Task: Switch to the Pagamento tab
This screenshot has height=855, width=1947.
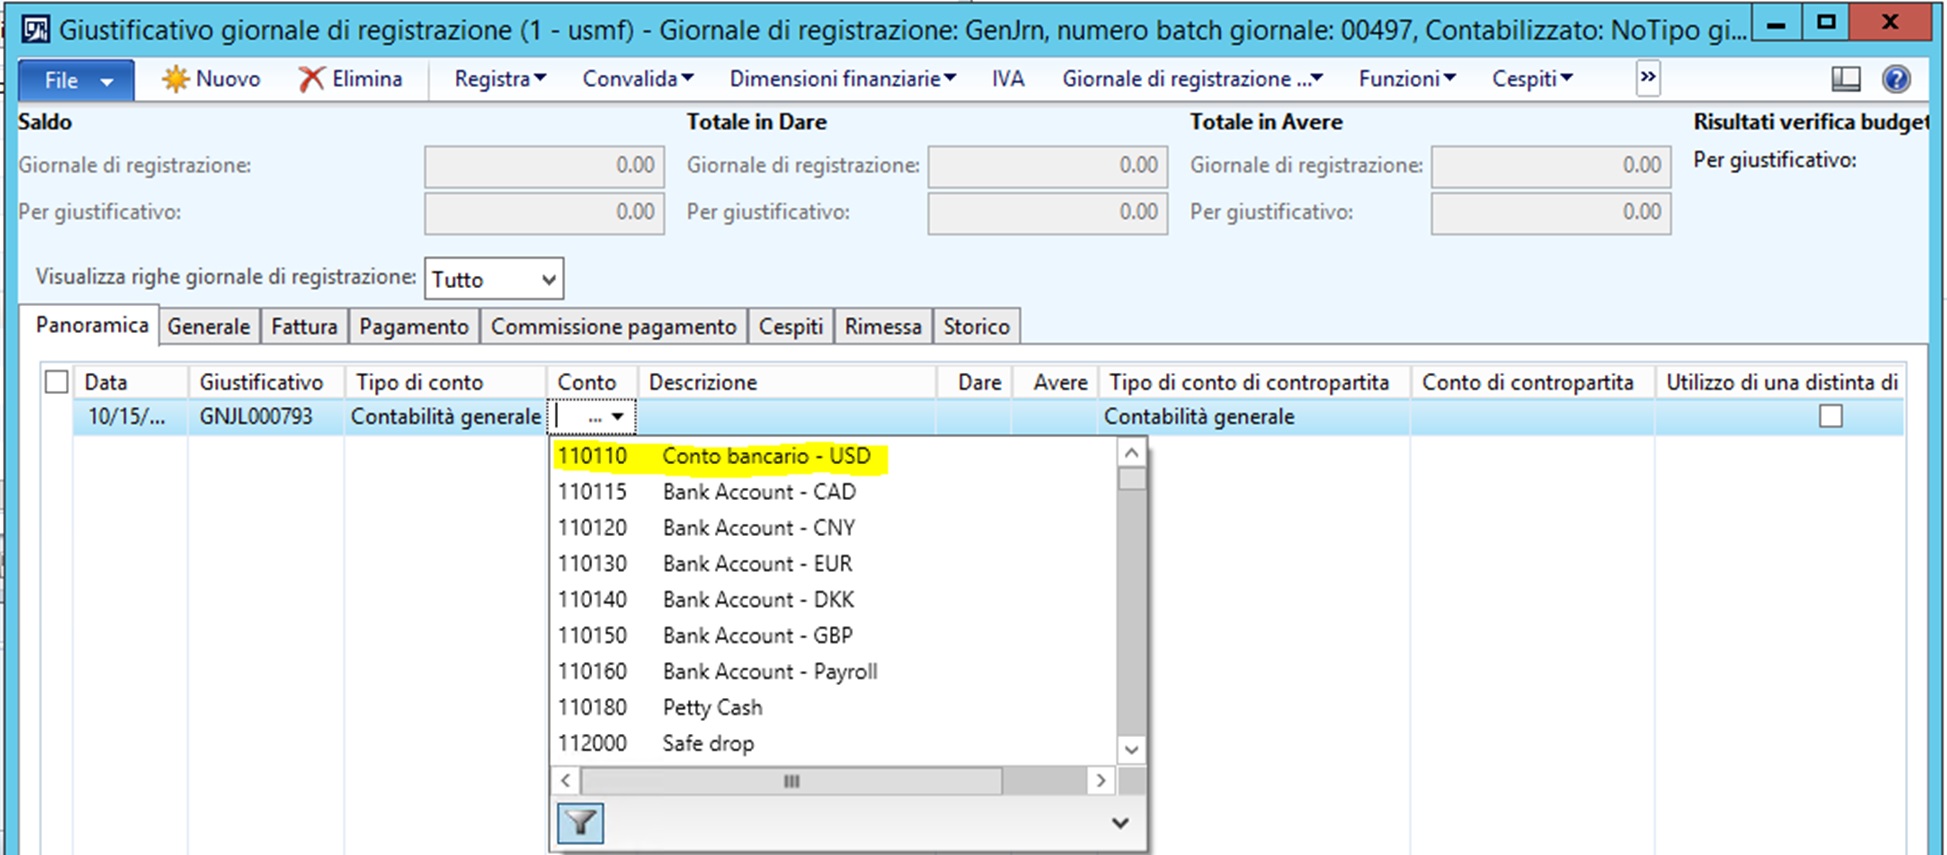Action: point(413,327)
